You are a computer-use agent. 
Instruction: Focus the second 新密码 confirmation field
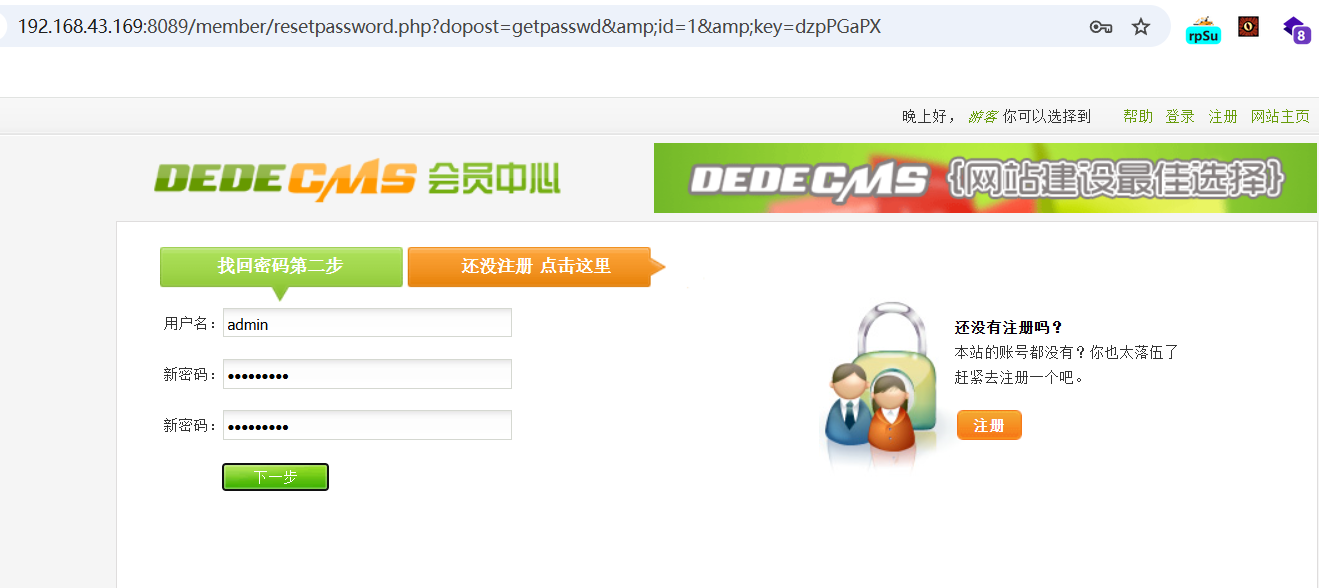click(x=367, y=425)
